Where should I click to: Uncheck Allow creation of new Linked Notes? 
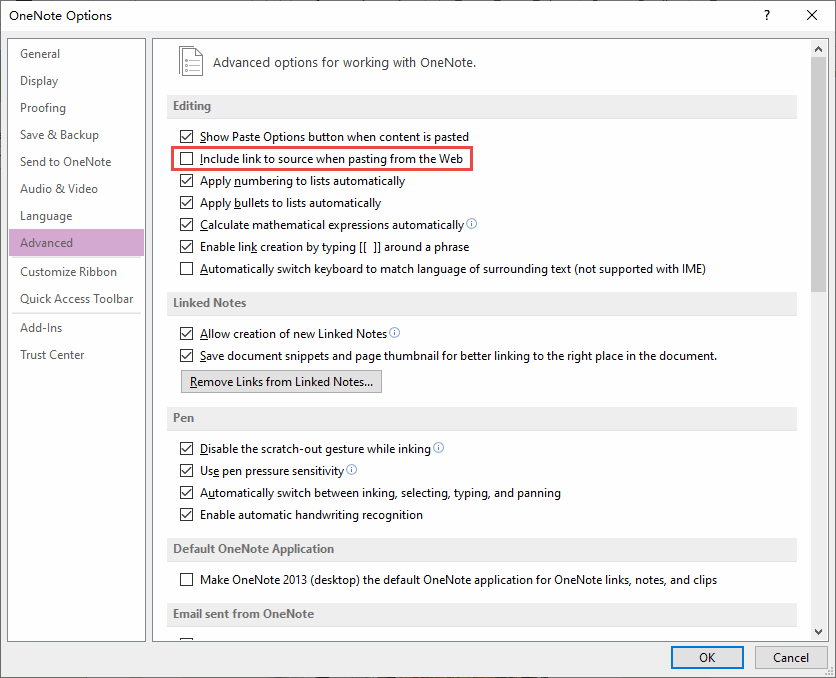coord(186,334)
